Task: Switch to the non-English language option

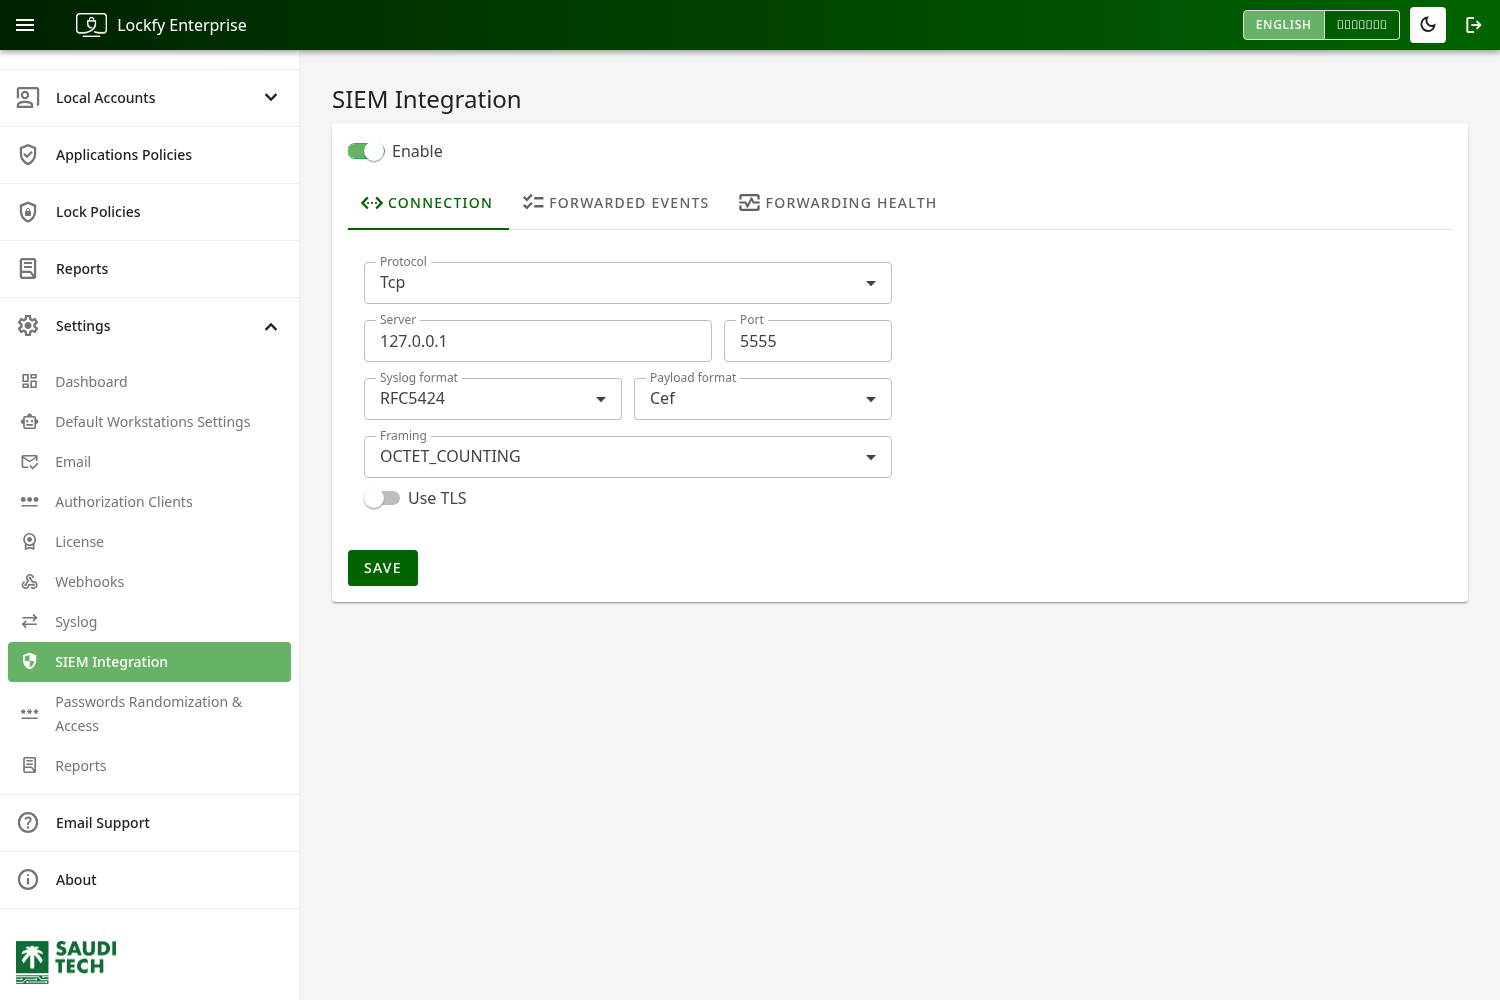Action: pyautogui.click(x=1362, y=25)
